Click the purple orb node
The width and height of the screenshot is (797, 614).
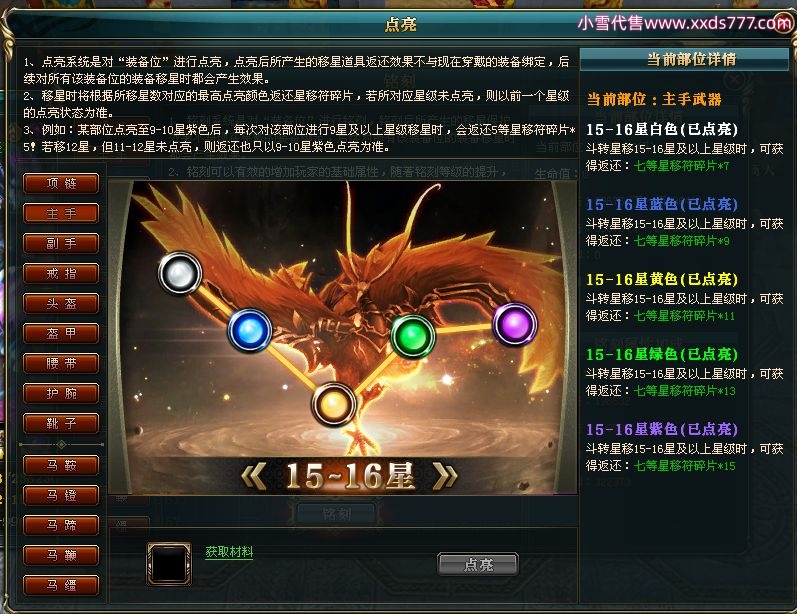(515, 324)
